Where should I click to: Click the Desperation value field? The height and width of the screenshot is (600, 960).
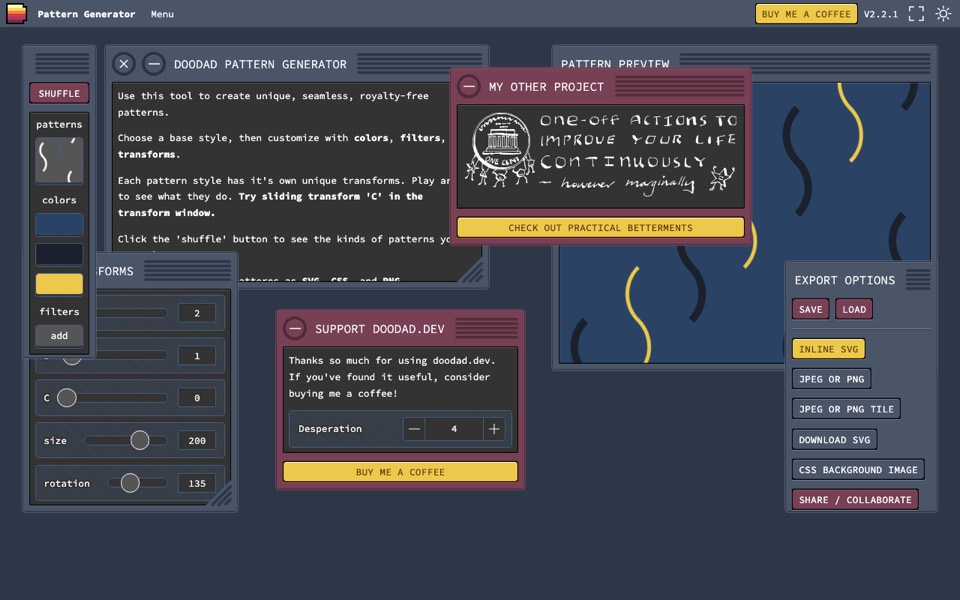click(x=454, y=429)
